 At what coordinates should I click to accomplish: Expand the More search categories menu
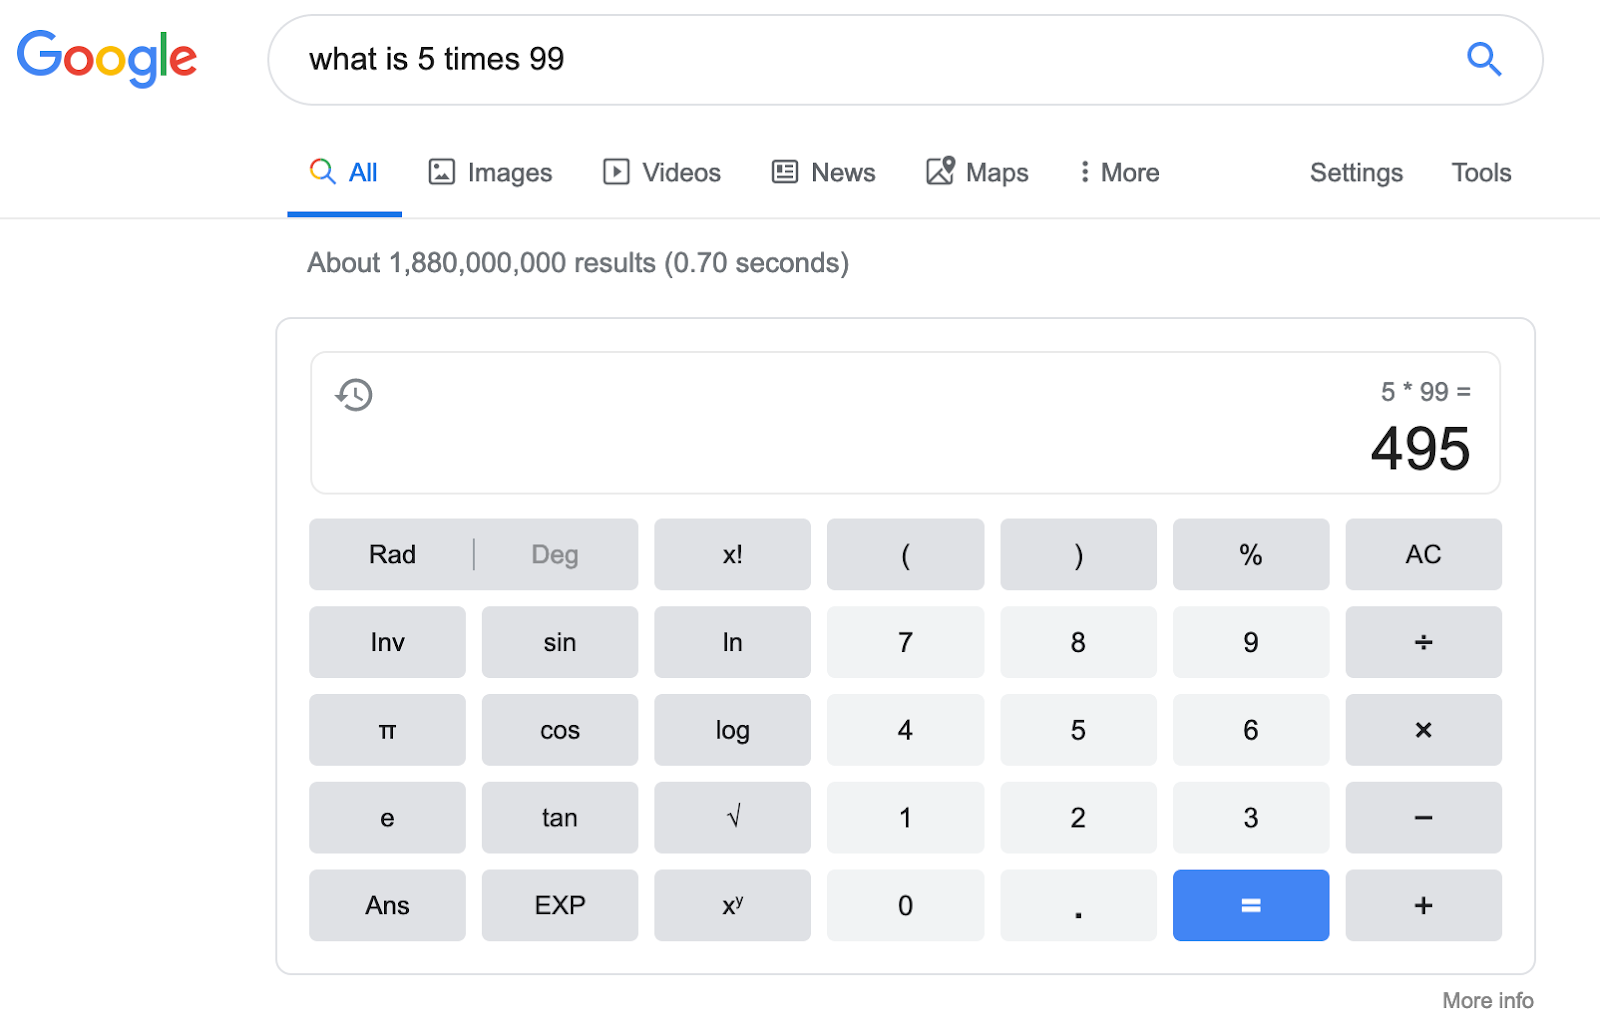(1119, 173)
